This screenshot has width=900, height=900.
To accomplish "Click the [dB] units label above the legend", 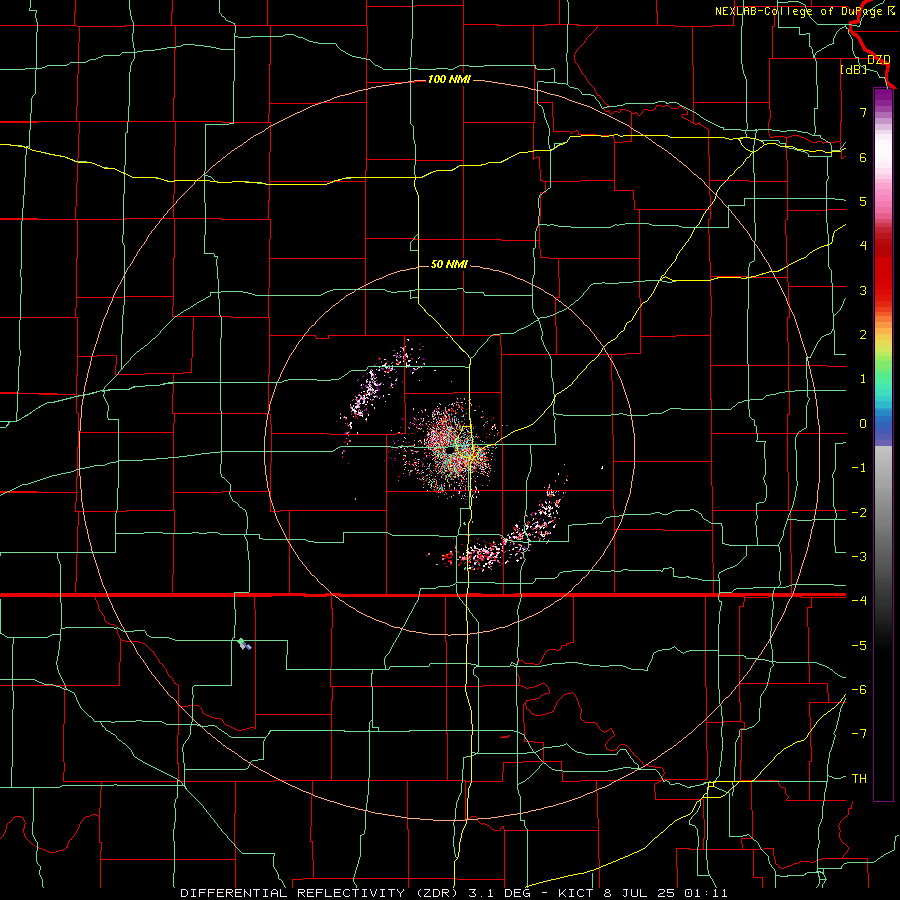I will pos(854,69).
